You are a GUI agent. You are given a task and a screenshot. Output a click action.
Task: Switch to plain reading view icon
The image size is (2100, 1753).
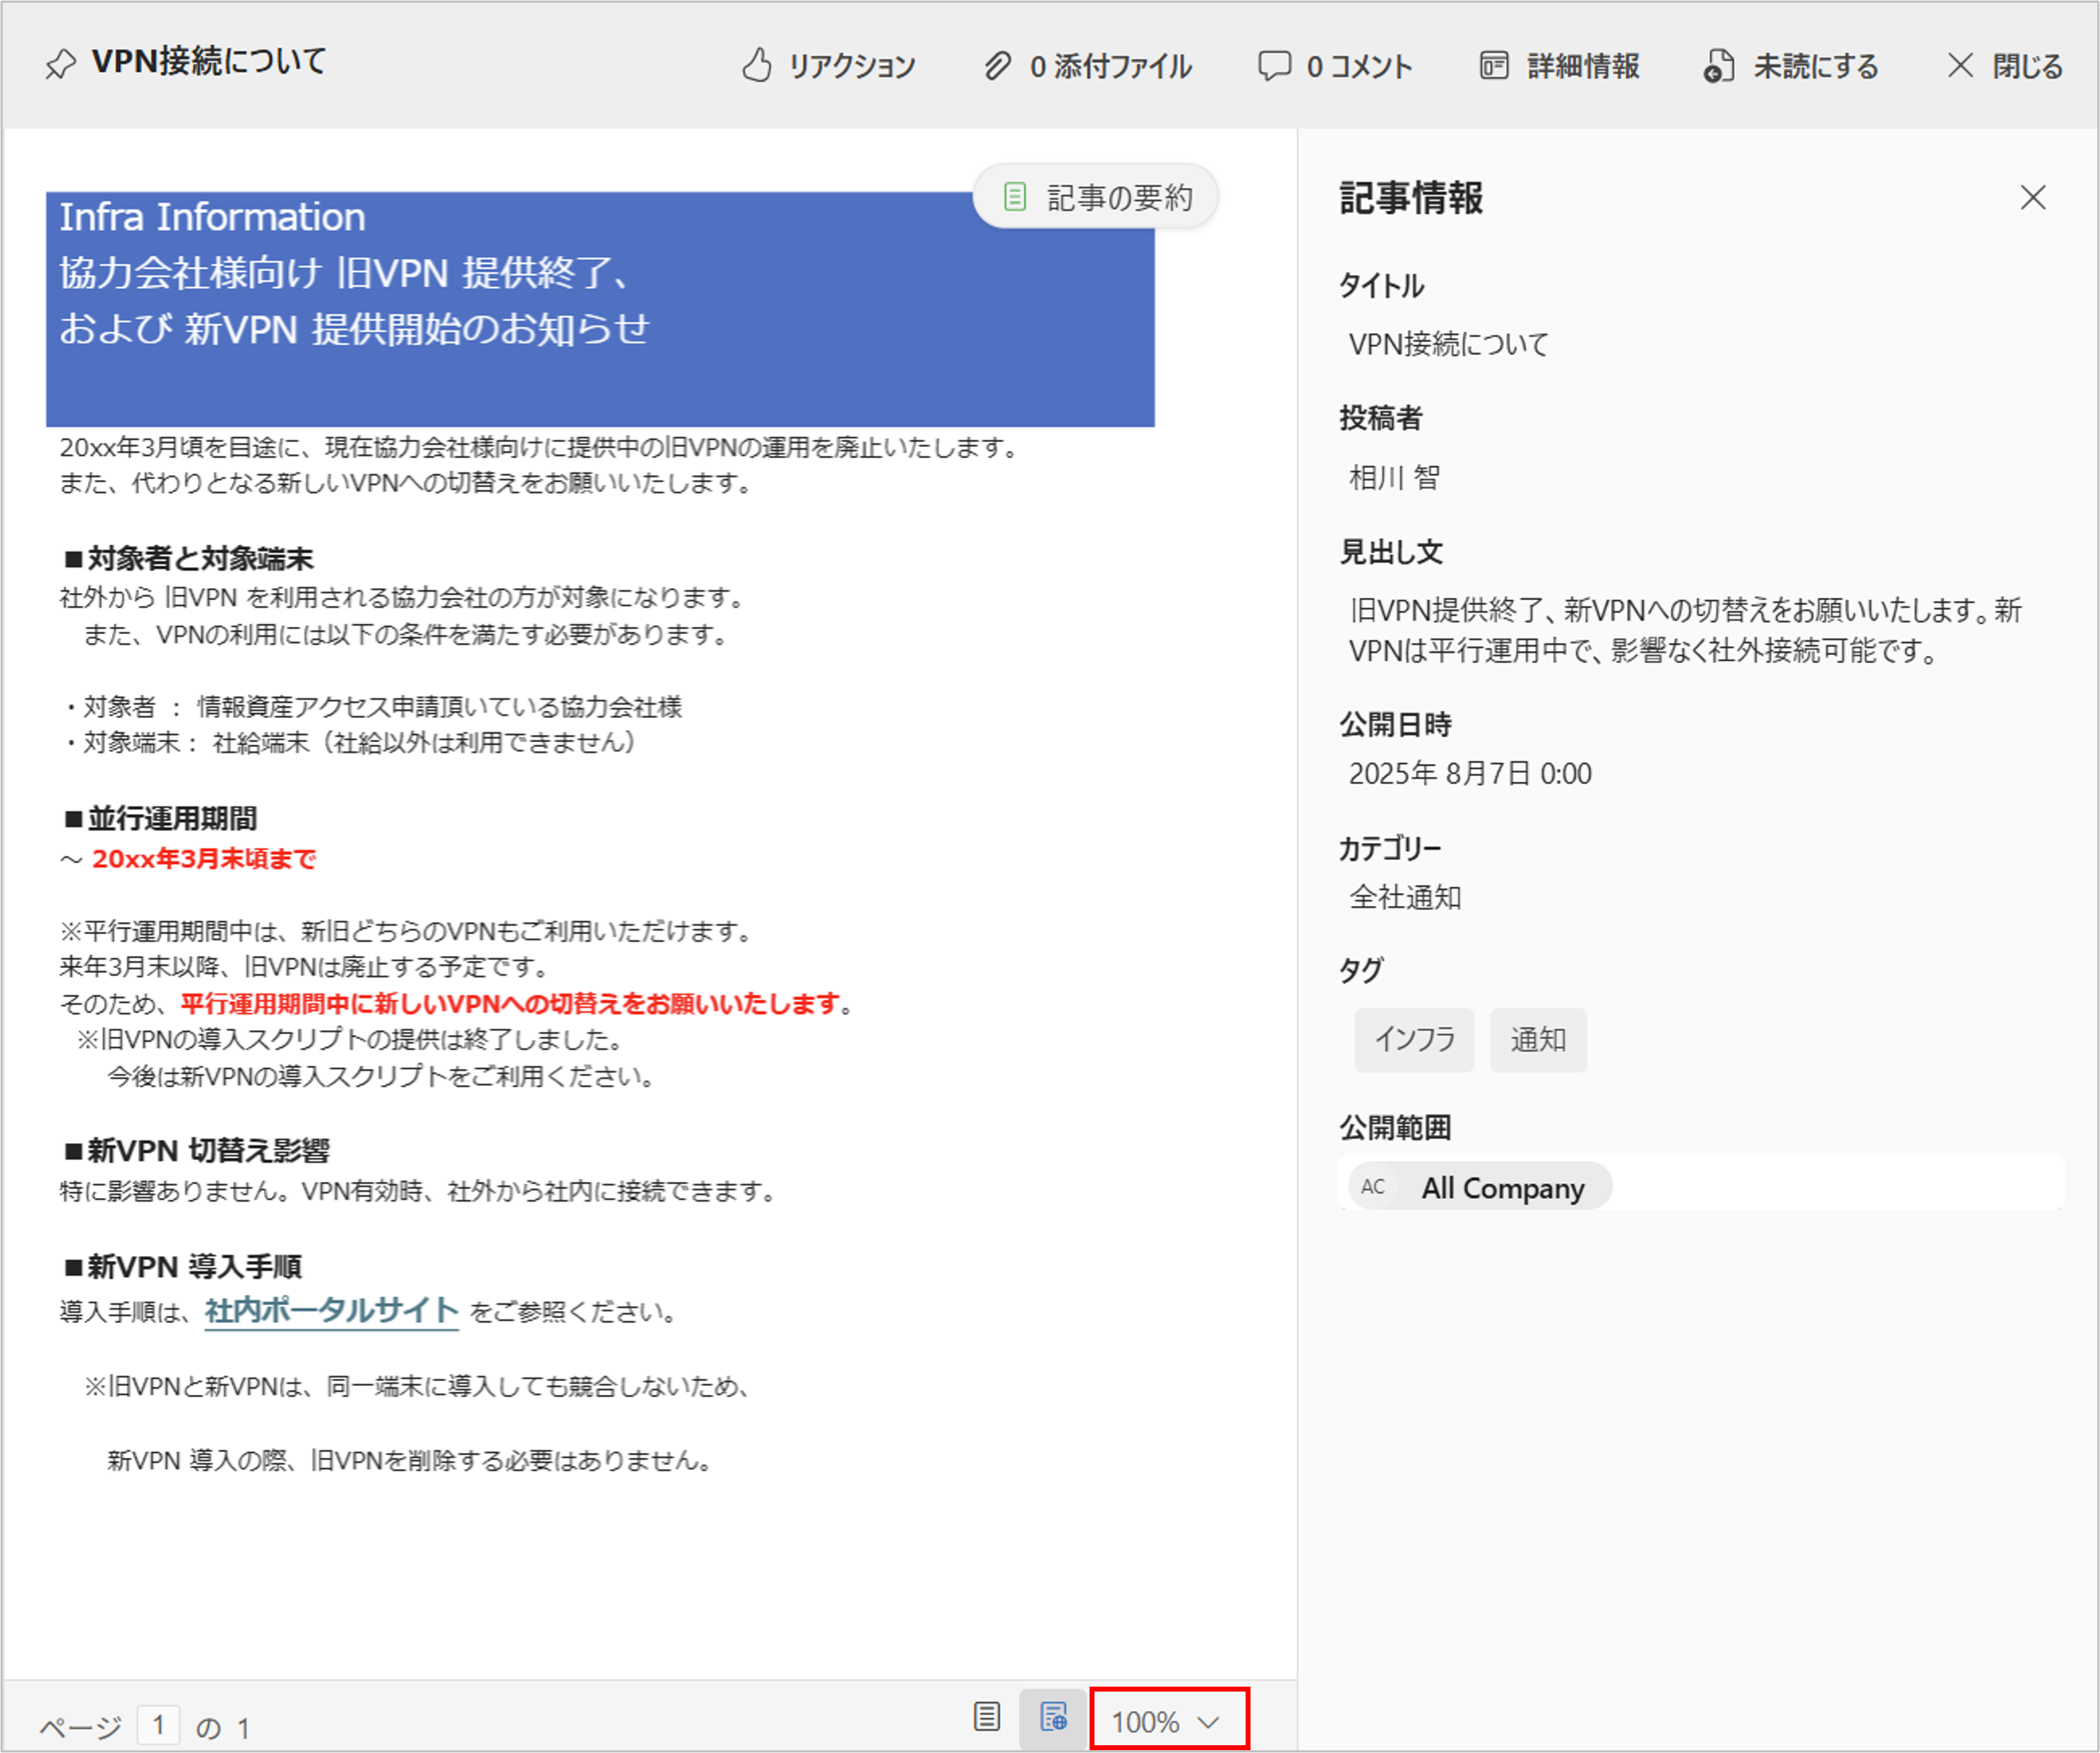point(986,1717)
